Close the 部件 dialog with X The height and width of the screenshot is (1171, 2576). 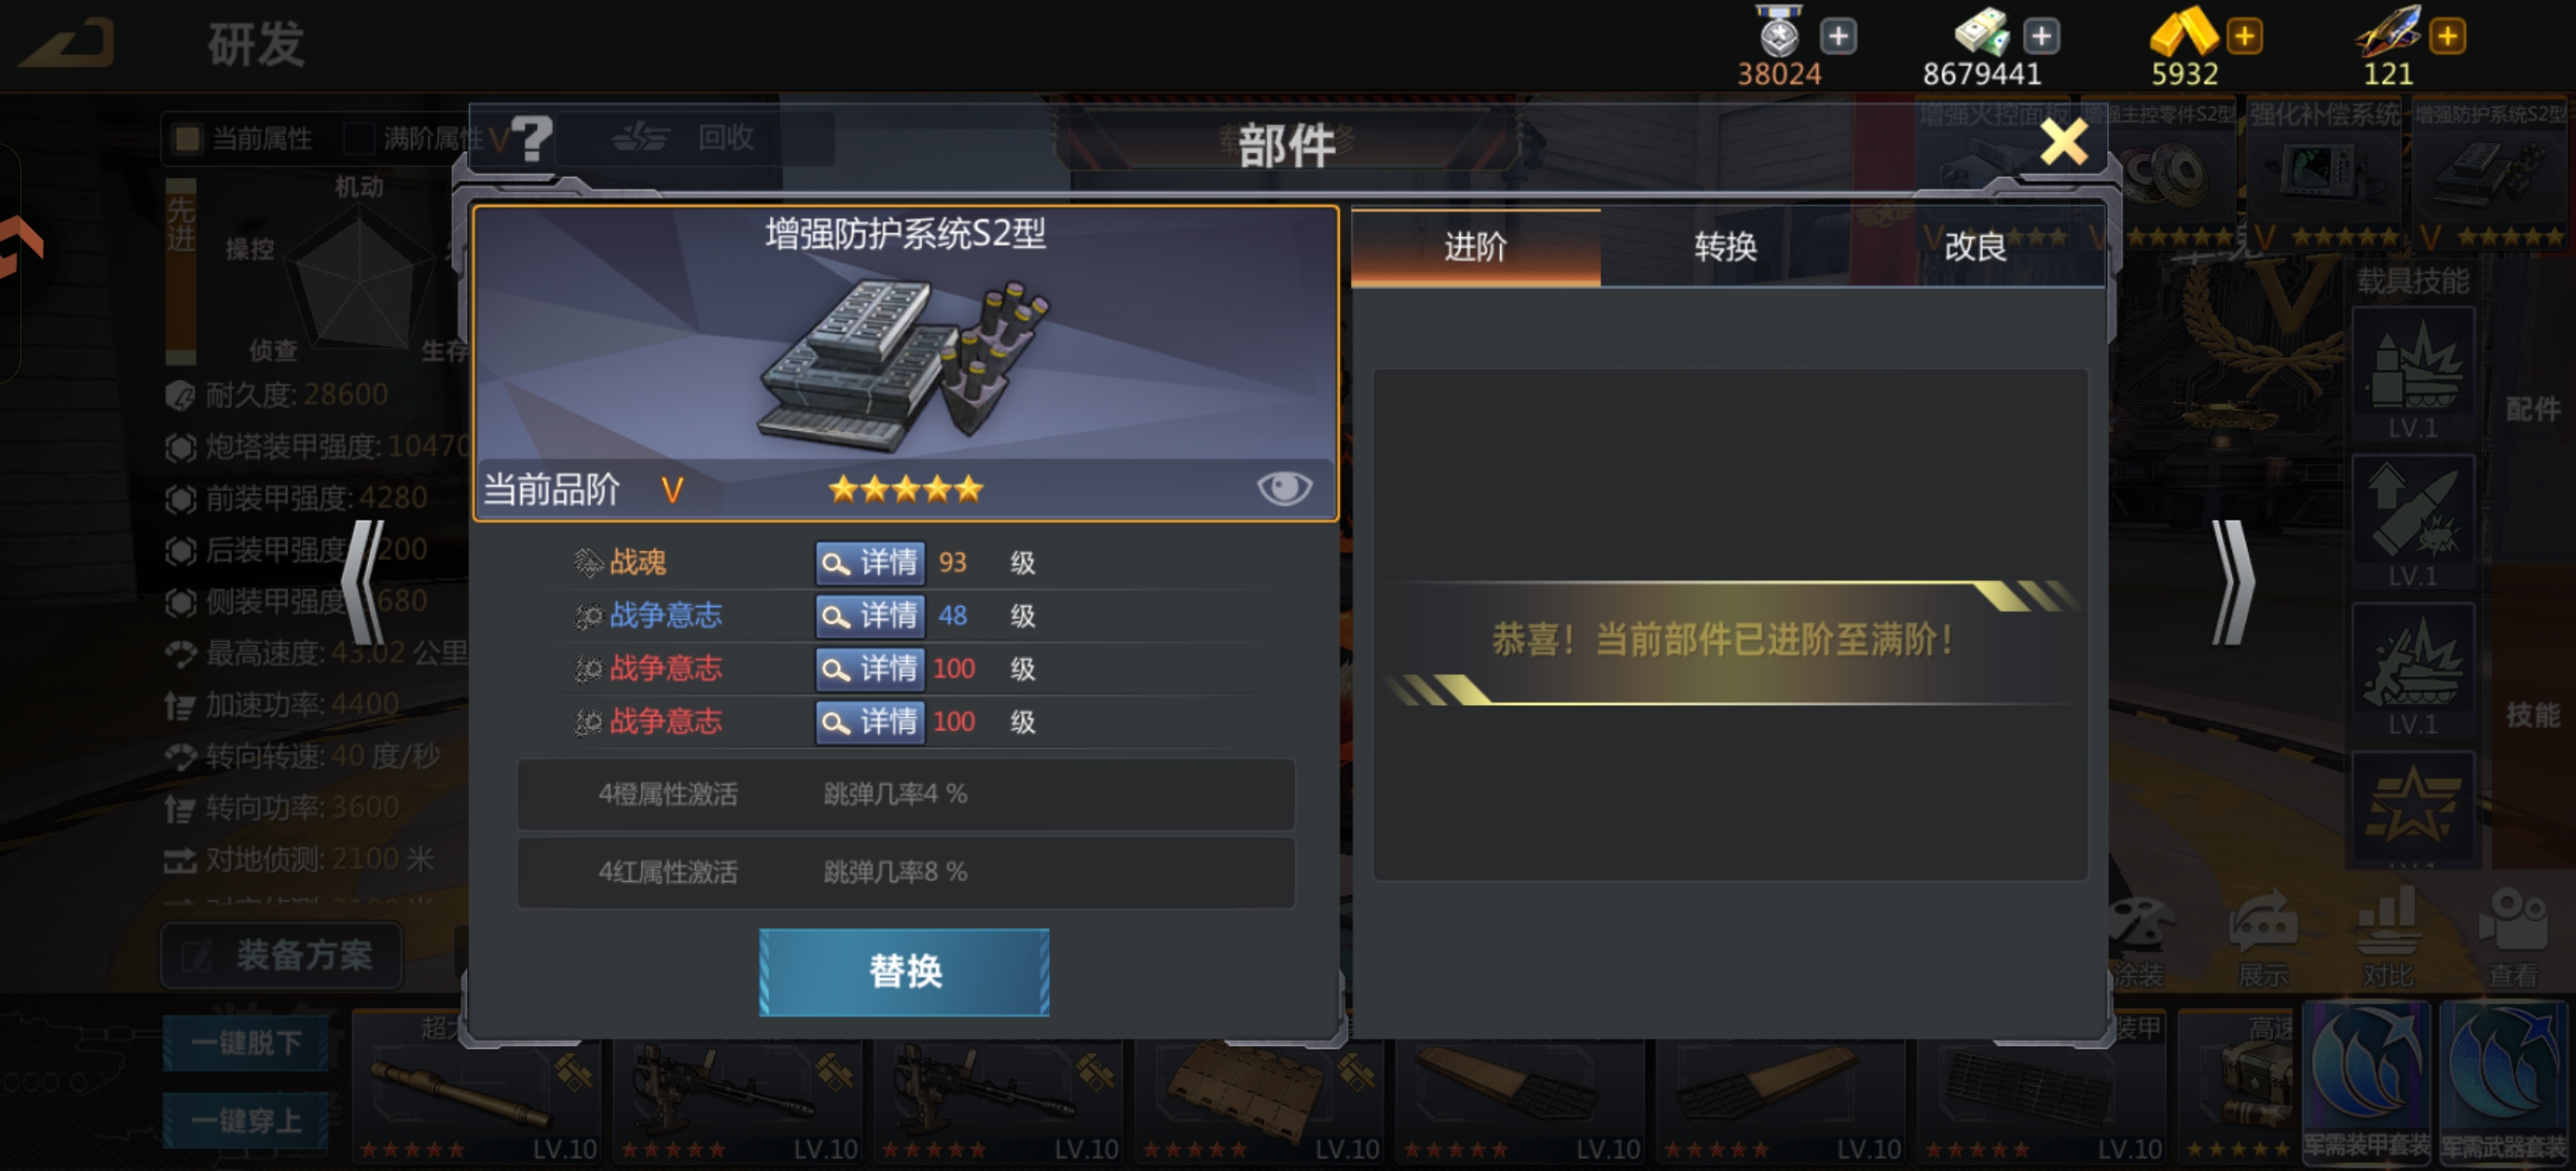tap(2064, 141)
